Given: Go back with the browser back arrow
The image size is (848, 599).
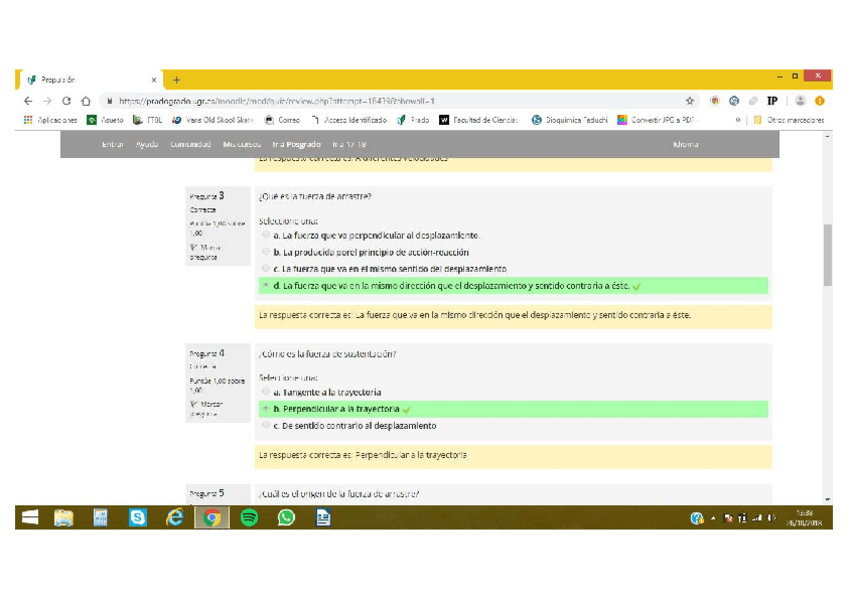Looking at the screenshot, I should click(x=28, y=101).
